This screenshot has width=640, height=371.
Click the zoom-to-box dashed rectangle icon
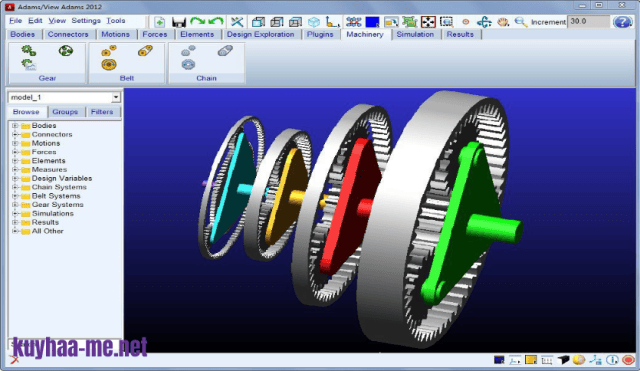(x=447, y=22)
